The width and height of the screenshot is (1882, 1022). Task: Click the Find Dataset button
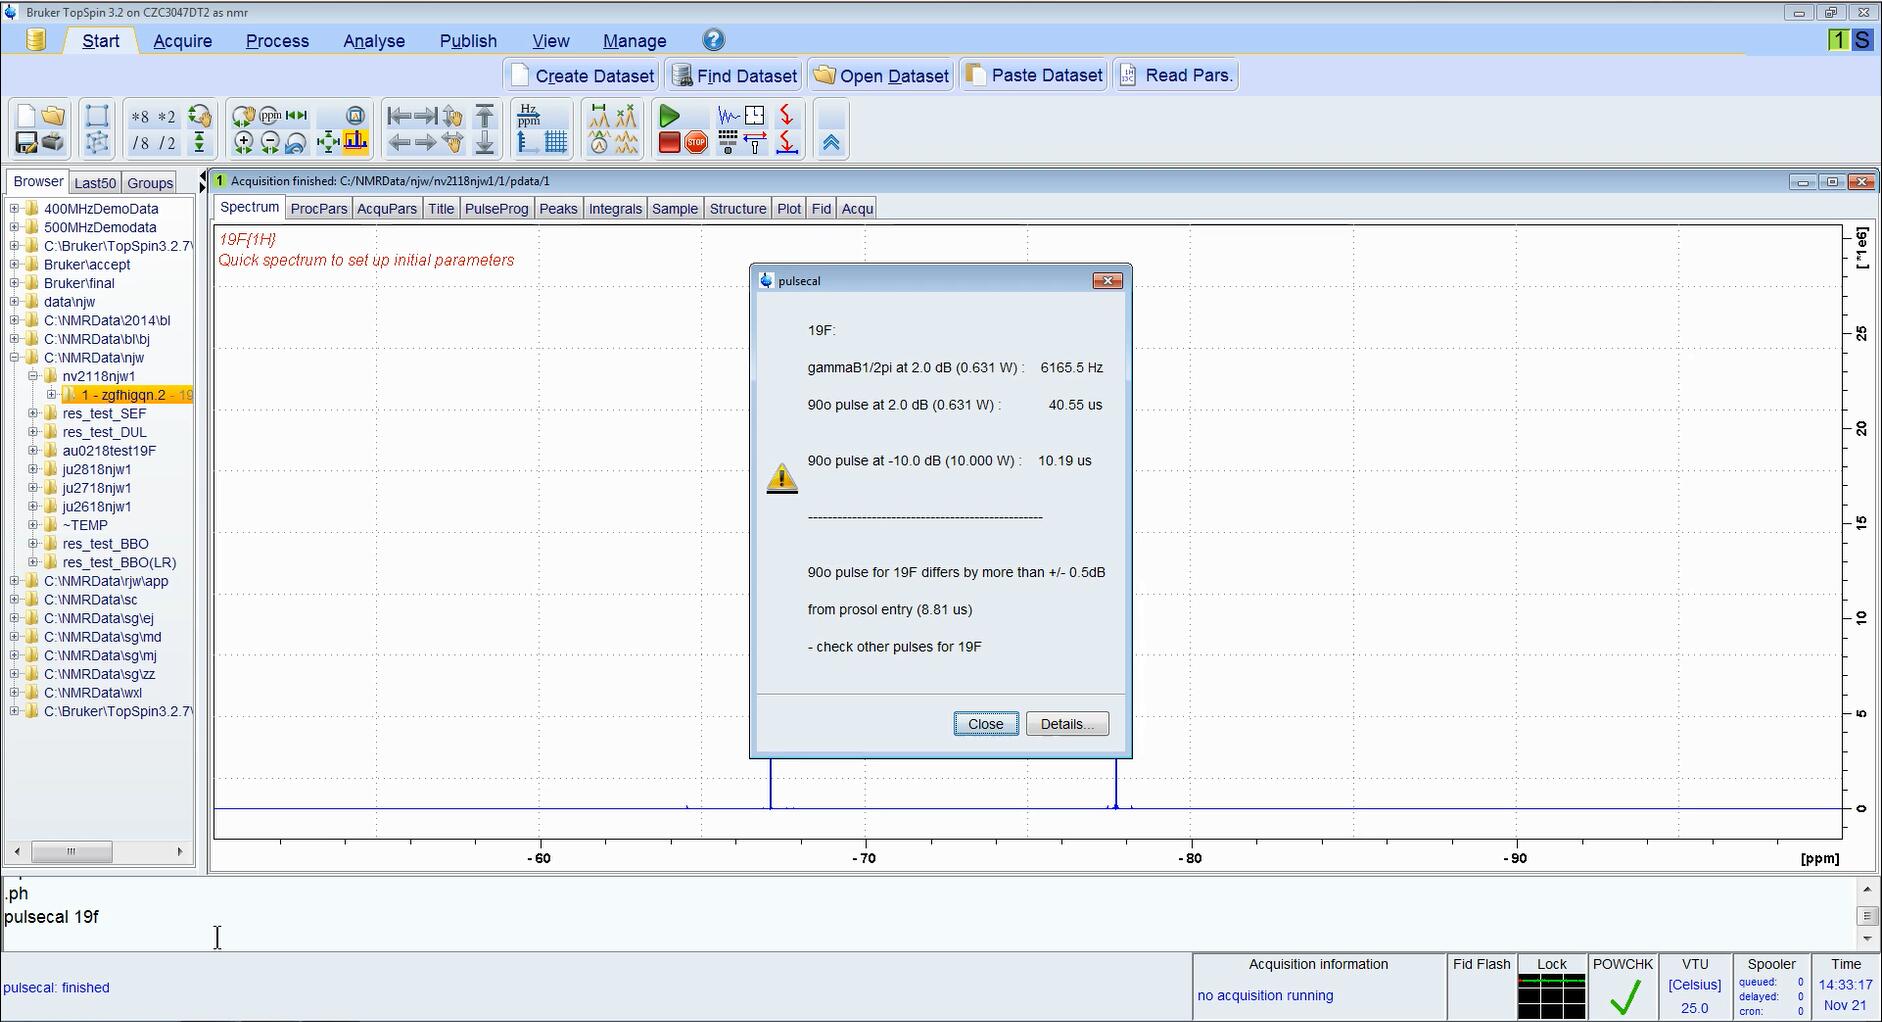[734, 76]
